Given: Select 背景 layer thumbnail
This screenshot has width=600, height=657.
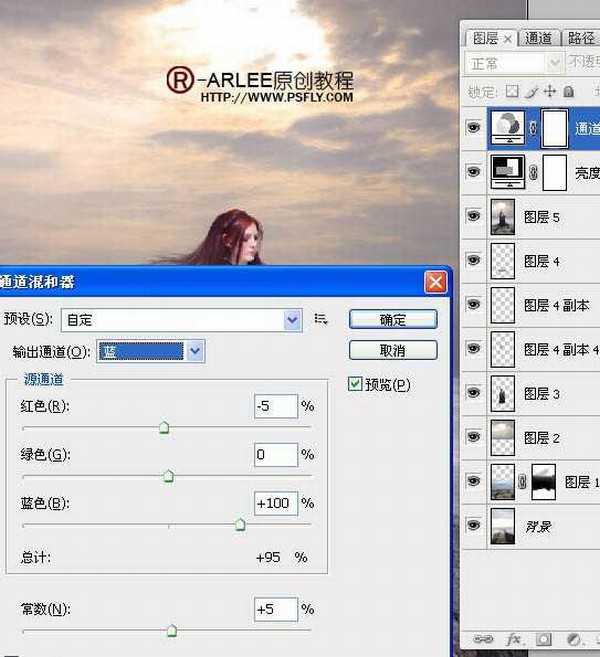Looking at the screenshot, I should [502, 526].
